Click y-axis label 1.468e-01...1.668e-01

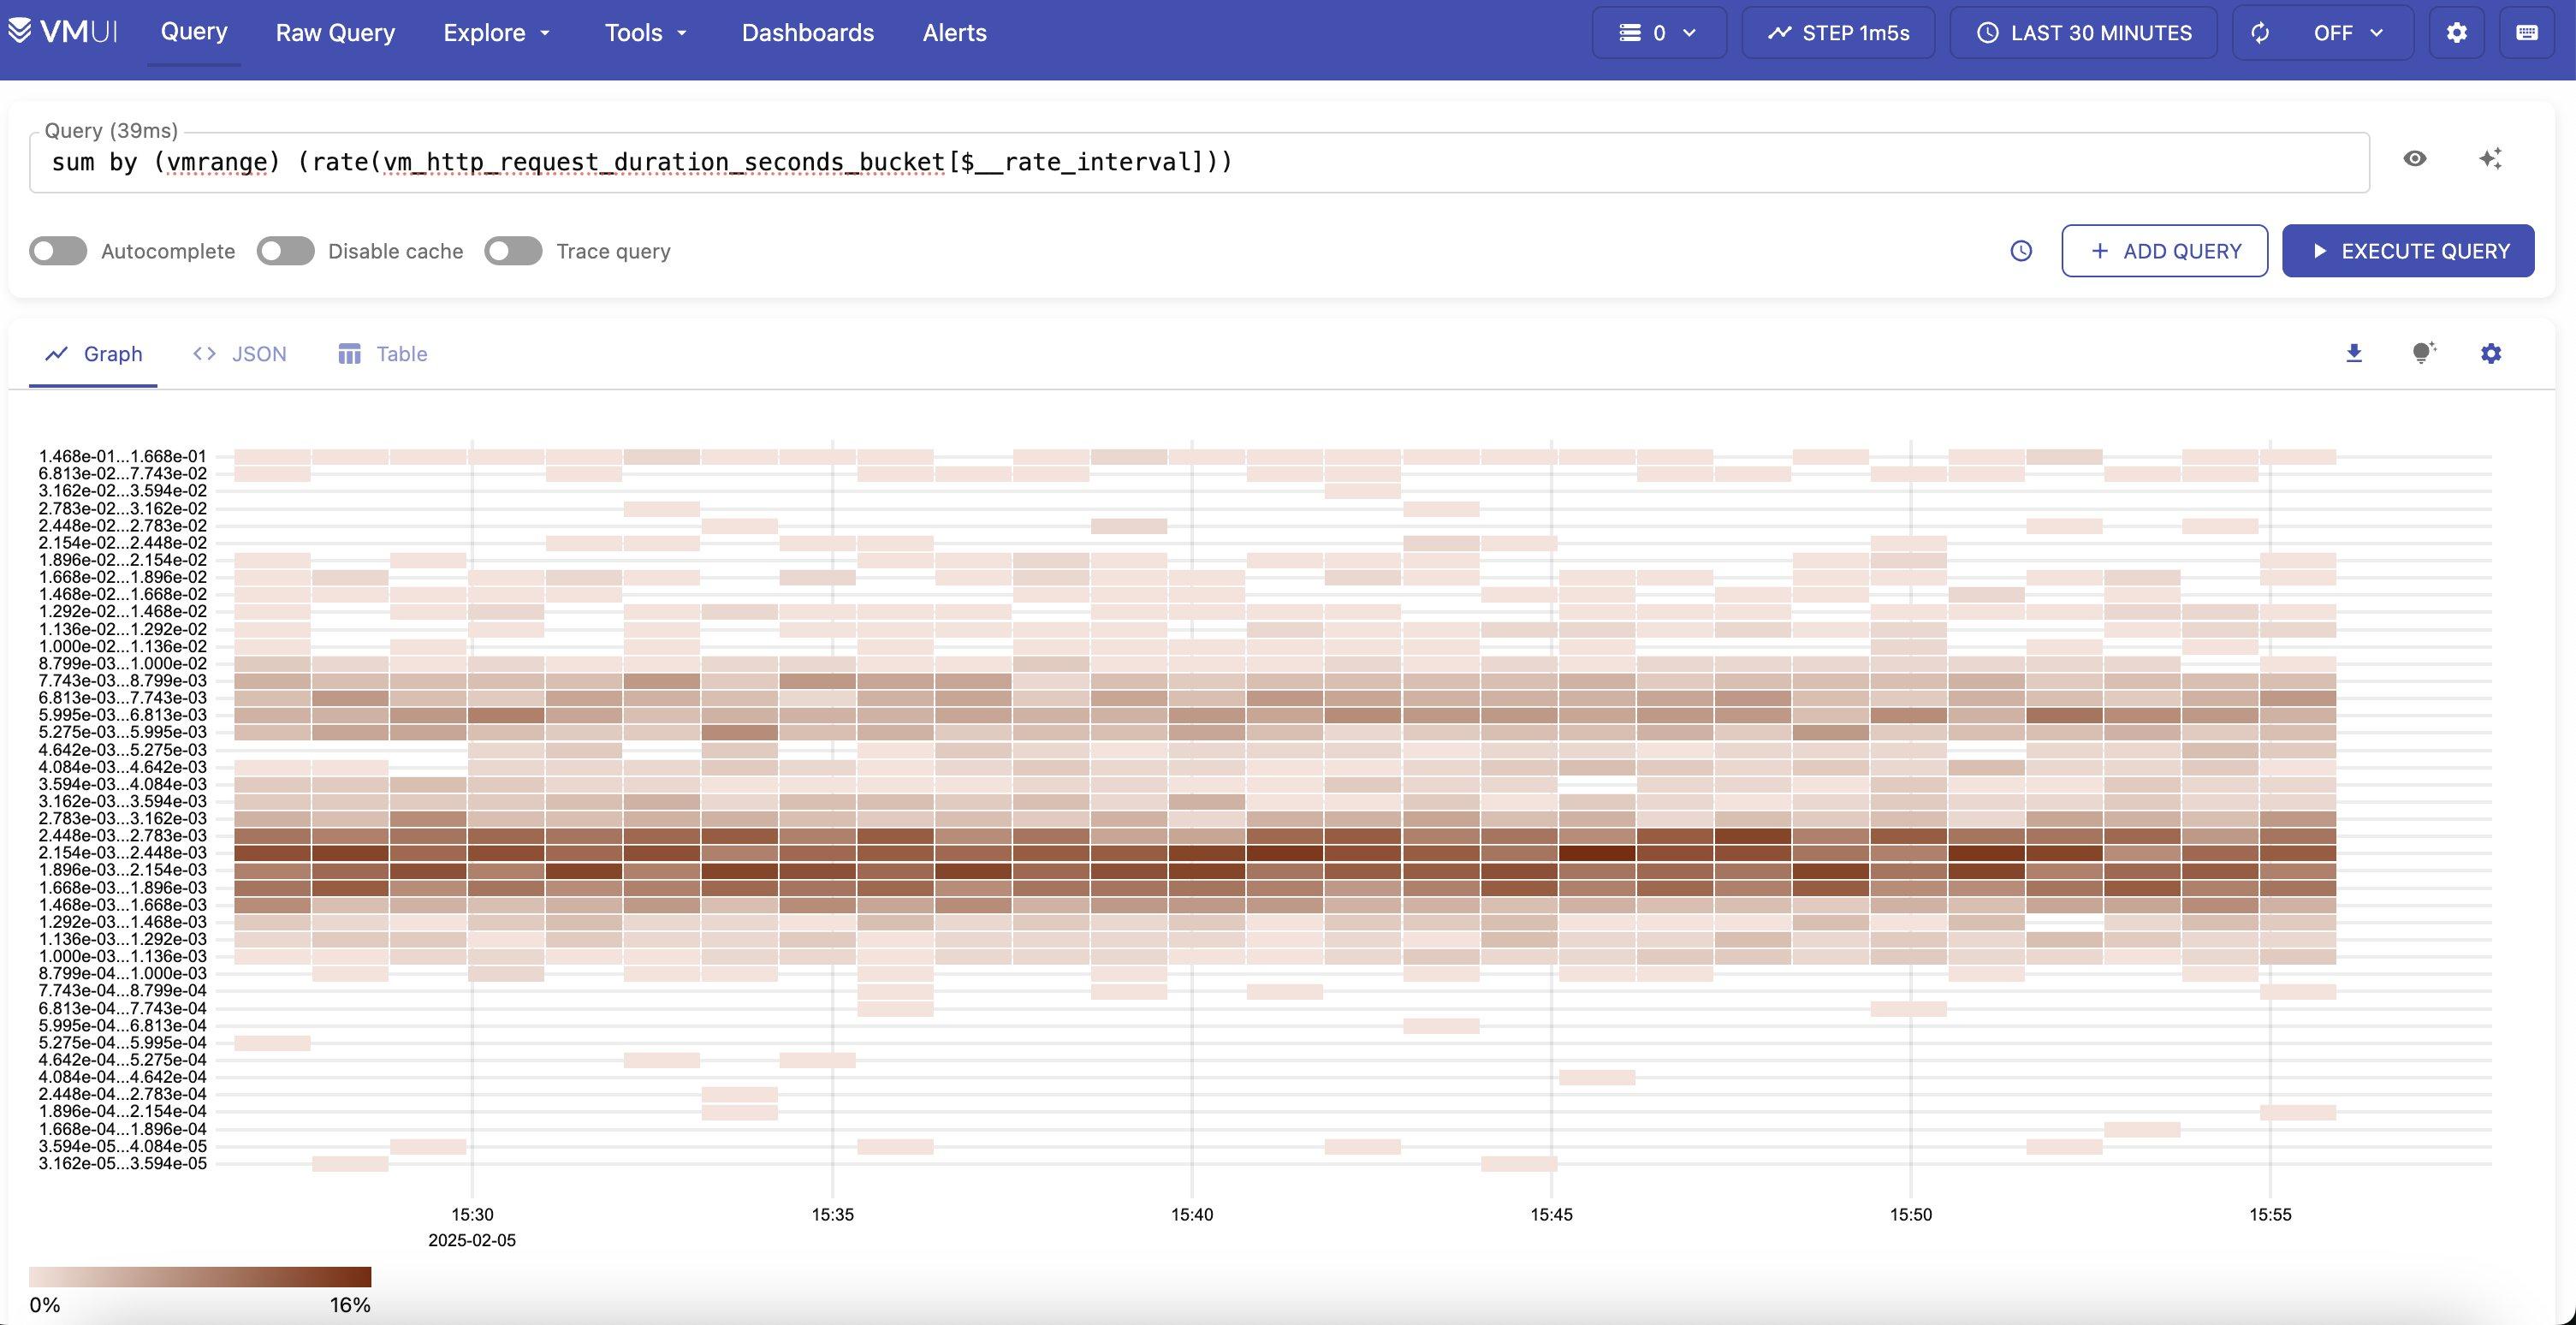pos(122,456)
